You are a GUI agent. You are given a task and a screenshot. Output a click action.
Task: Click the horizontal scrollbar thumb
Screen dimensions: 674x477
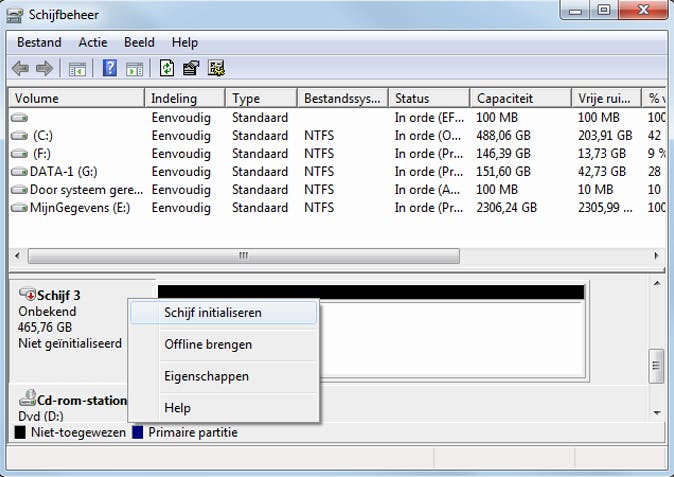tap(244, 256)
